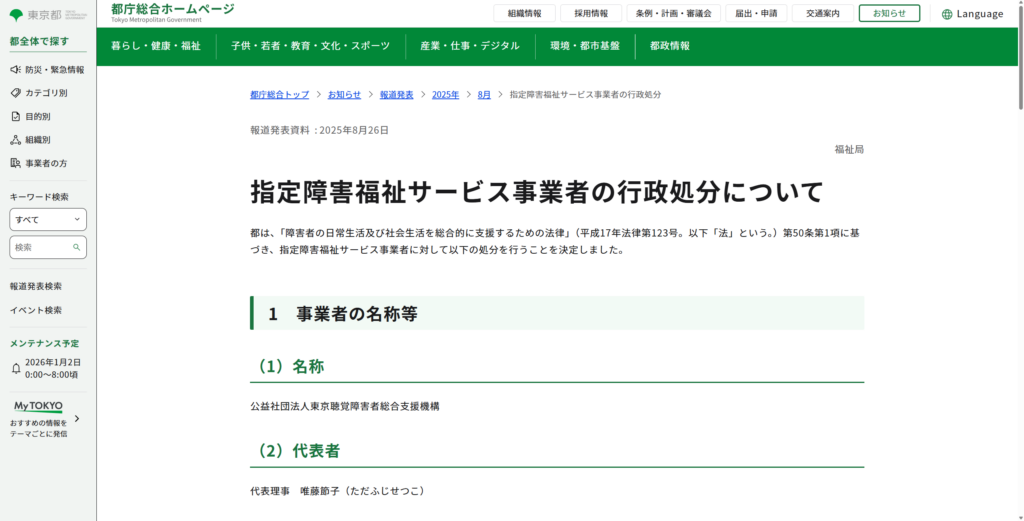
Task: Open the 暮らし・健康・福祉 navigation menu
Action: 156,46
